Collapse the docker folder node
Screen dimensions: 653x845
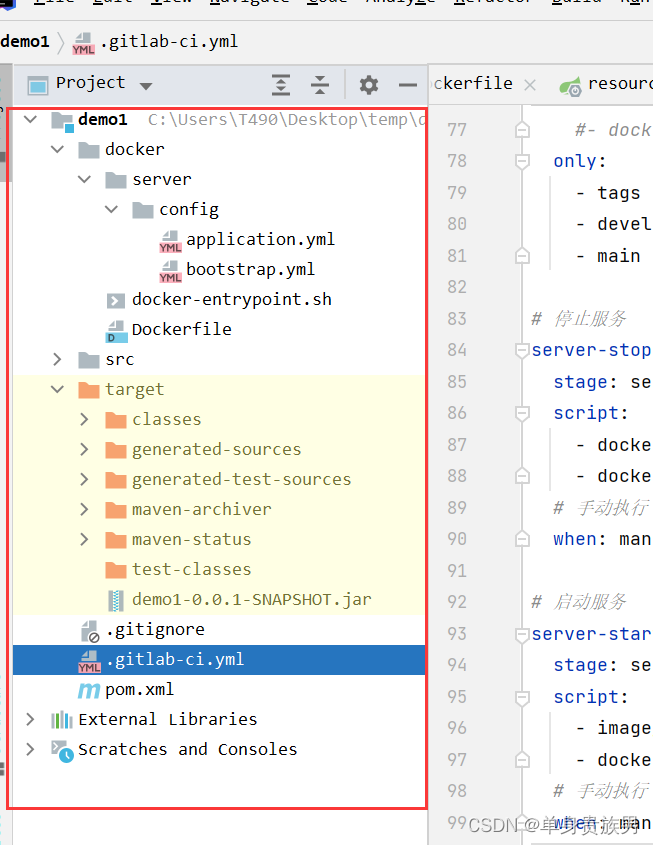coord(58,149)
